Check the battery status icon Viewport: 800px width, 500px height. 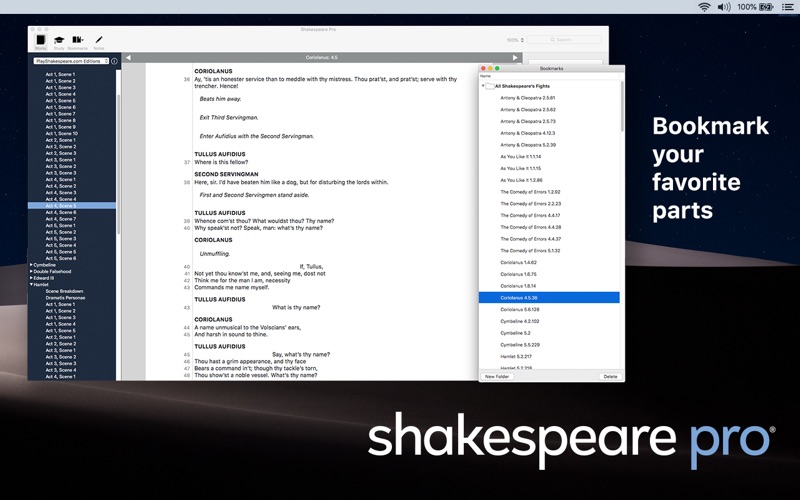(x=766, y=7)
